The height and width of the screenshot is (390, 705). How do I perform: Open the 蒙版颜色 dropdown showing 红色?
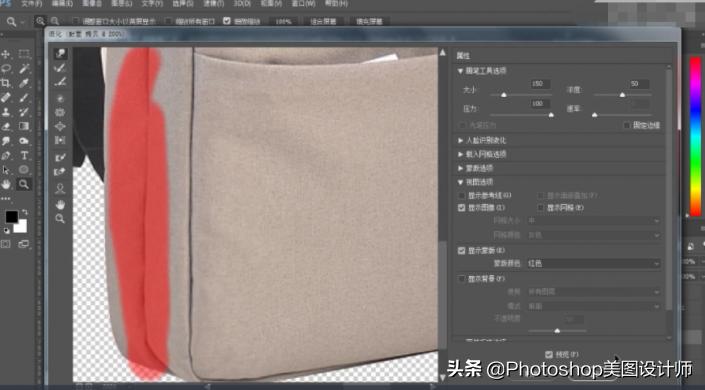point(593,264)
